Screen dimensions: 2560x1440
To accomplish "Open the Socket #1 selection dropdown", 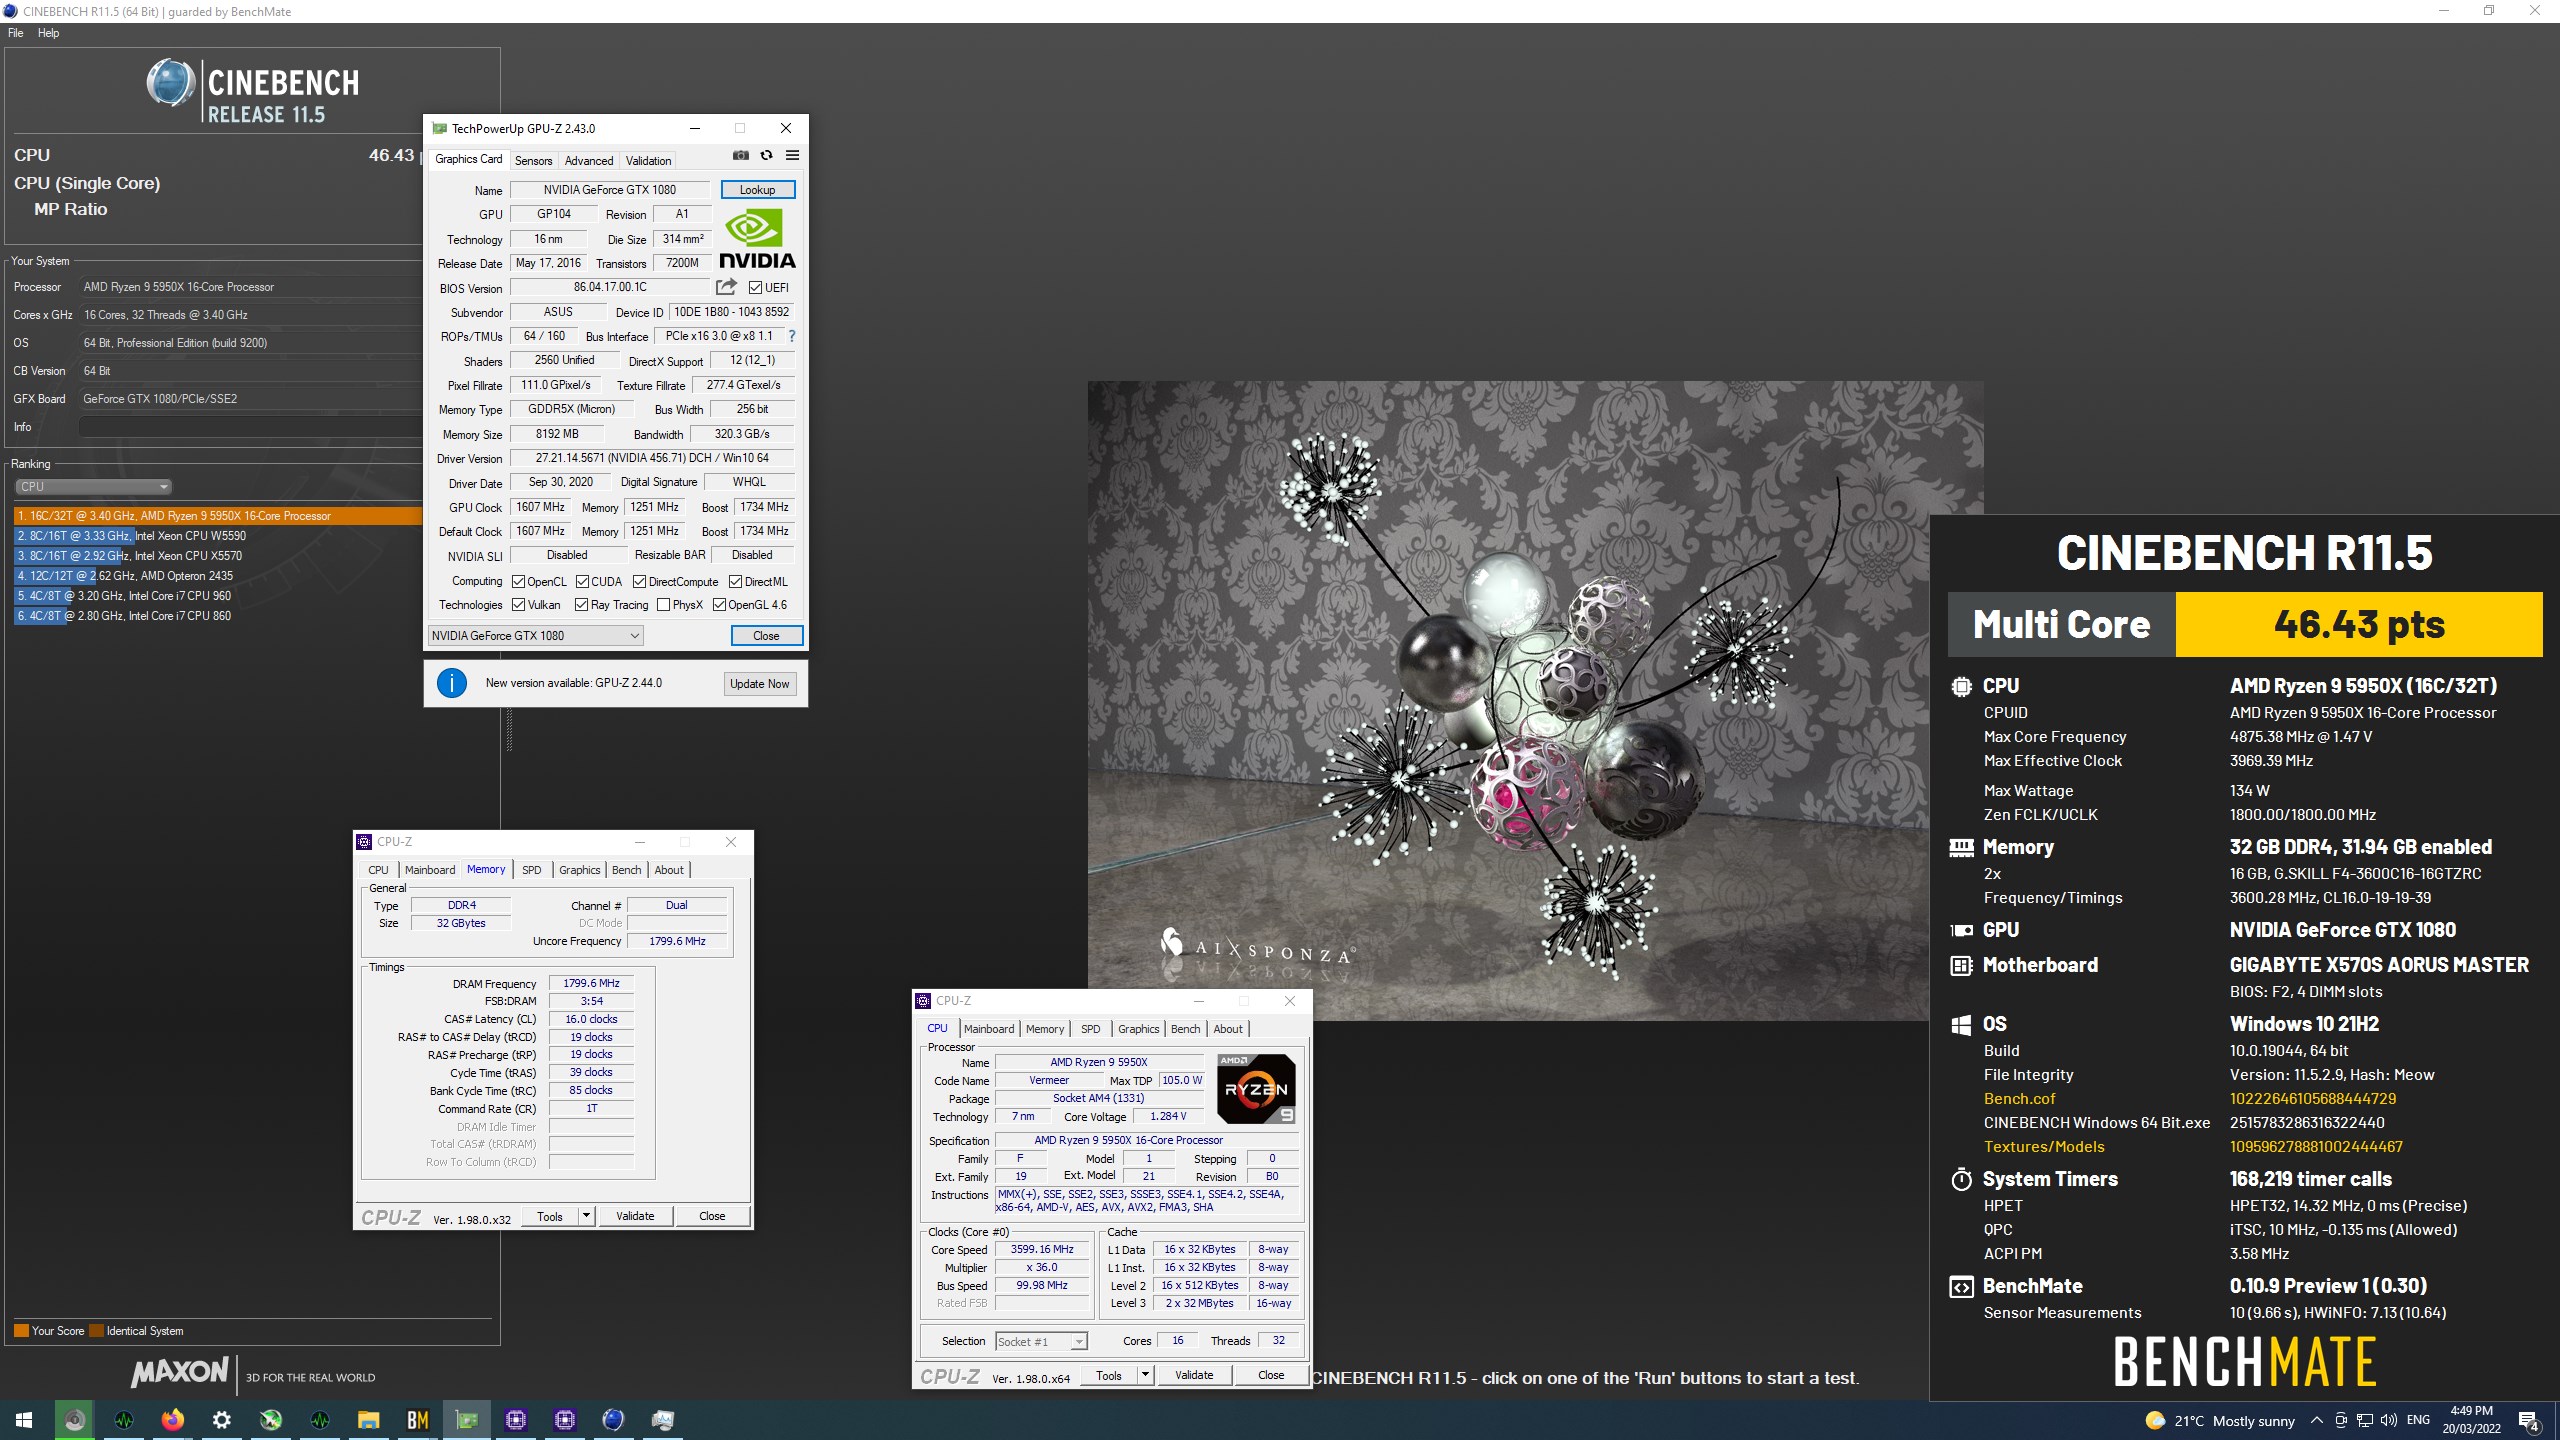I will click(x=1040, y=1342).
